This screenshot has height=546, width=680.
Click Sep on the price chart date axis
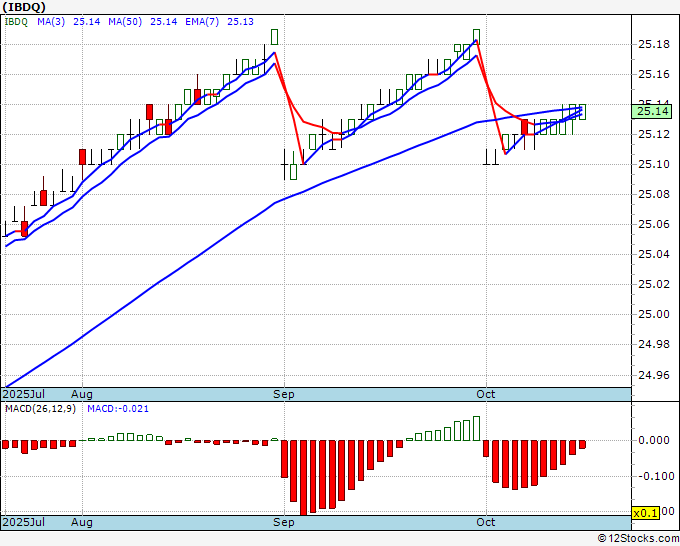[284, 394]
